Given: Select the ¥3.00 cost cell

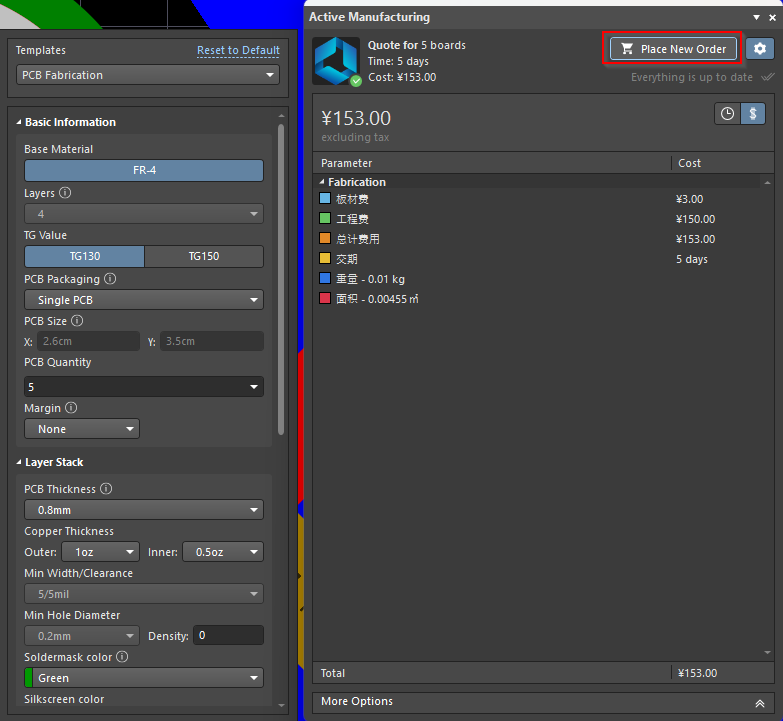Looking at the screenshot, I should 689,199.
